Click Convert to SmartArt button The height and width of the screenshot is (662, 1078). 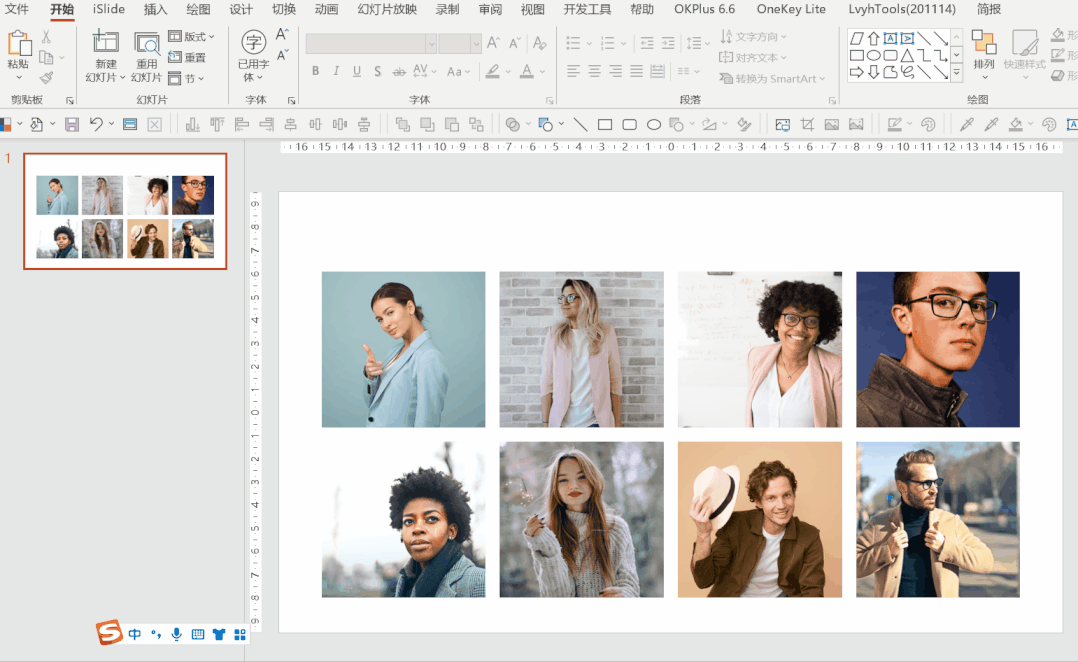tap(767, 79)
